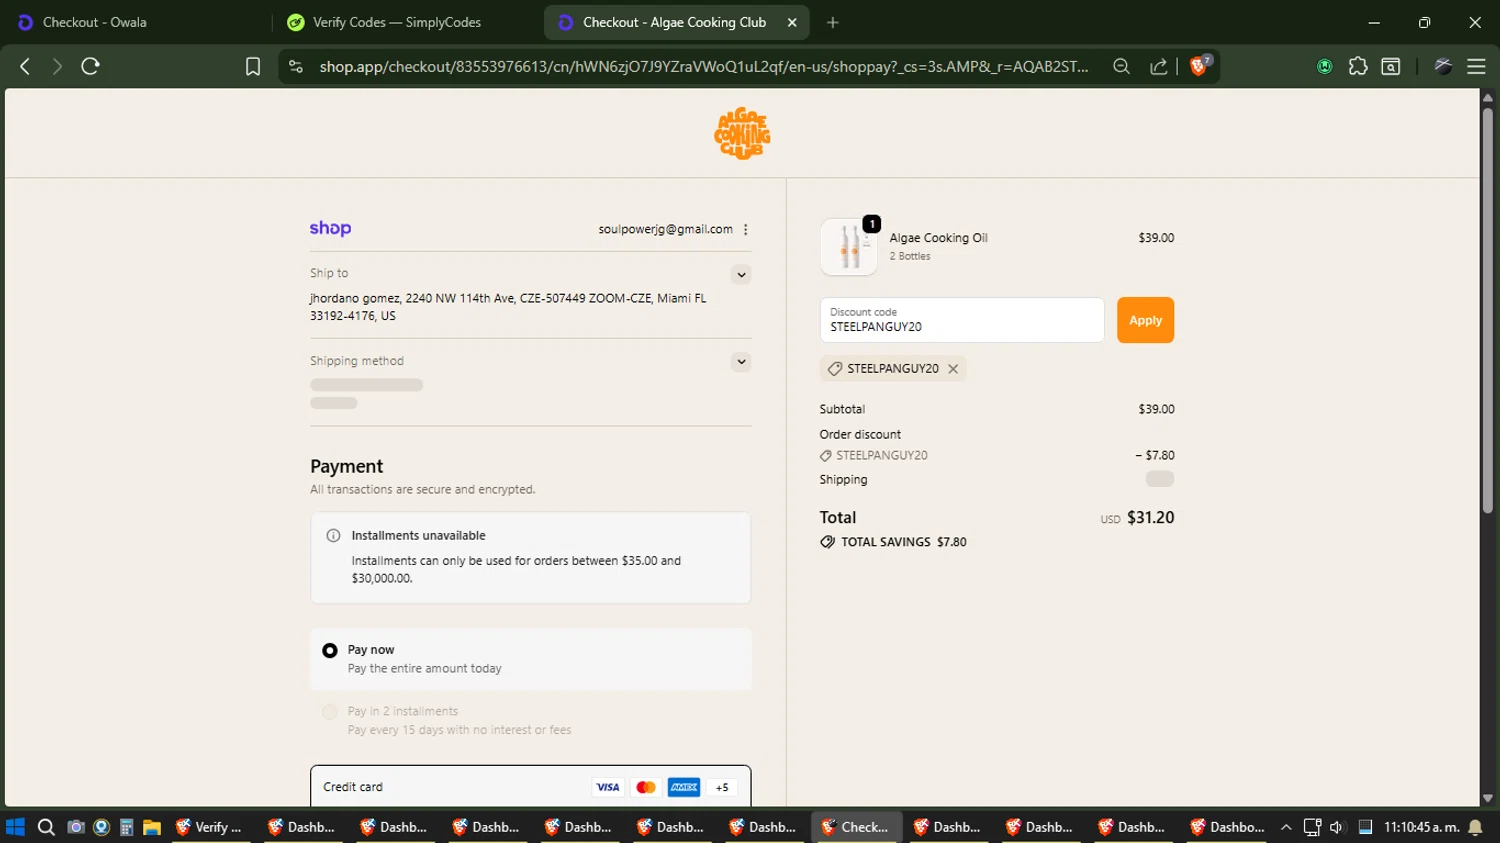
Task: Open the Windows Start menu
Action: (15, 827)
